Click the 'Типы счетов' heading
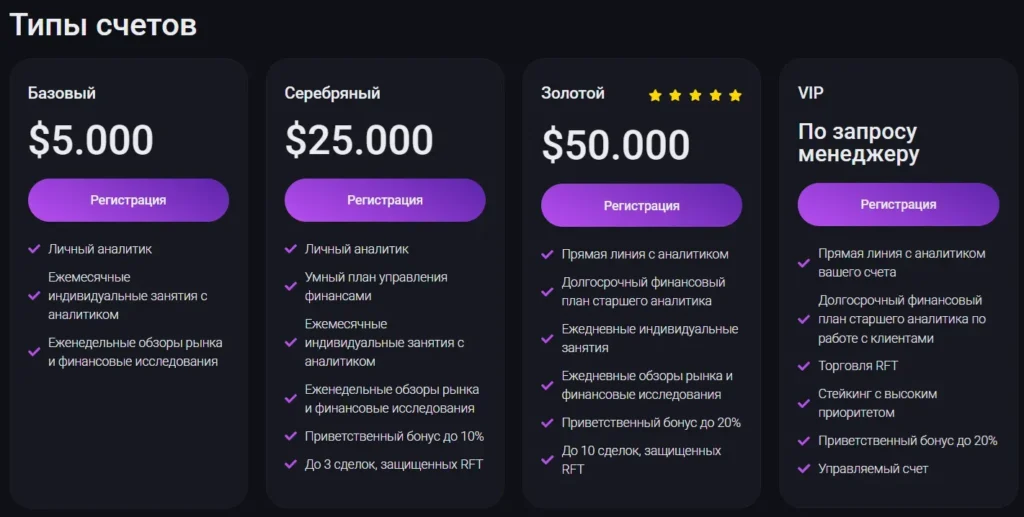This screenshot has width=1024, height=517. point(103,25)
